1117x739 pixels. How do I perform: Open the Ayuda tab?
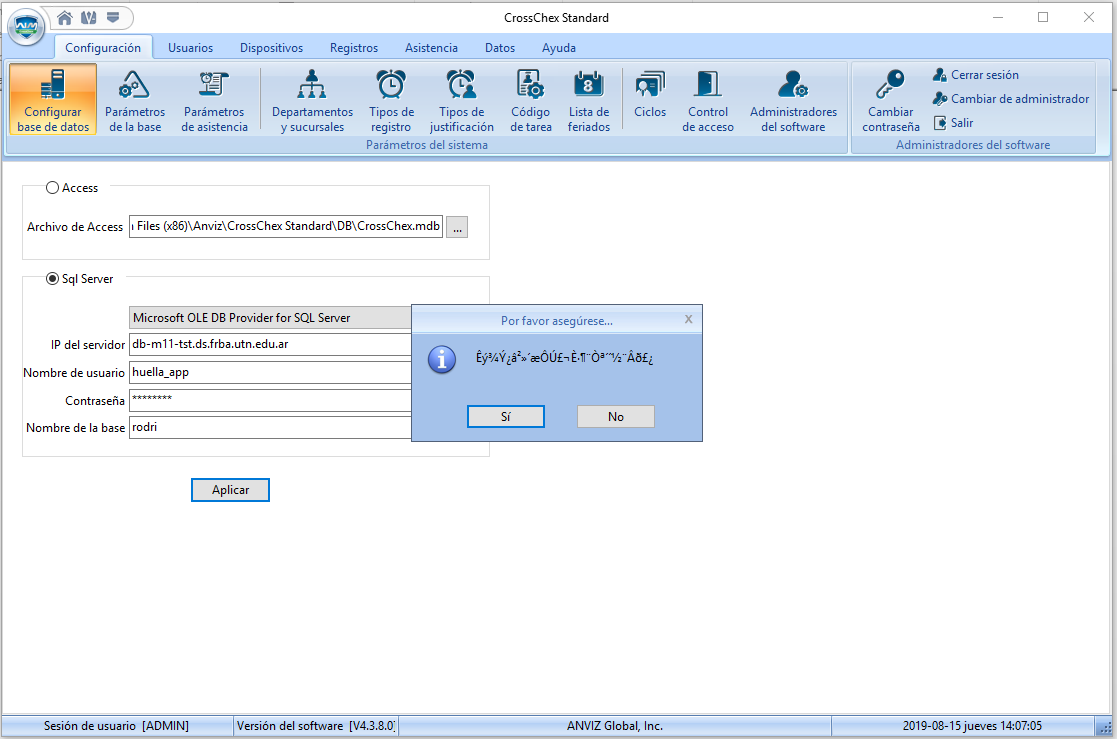point(558,48)
